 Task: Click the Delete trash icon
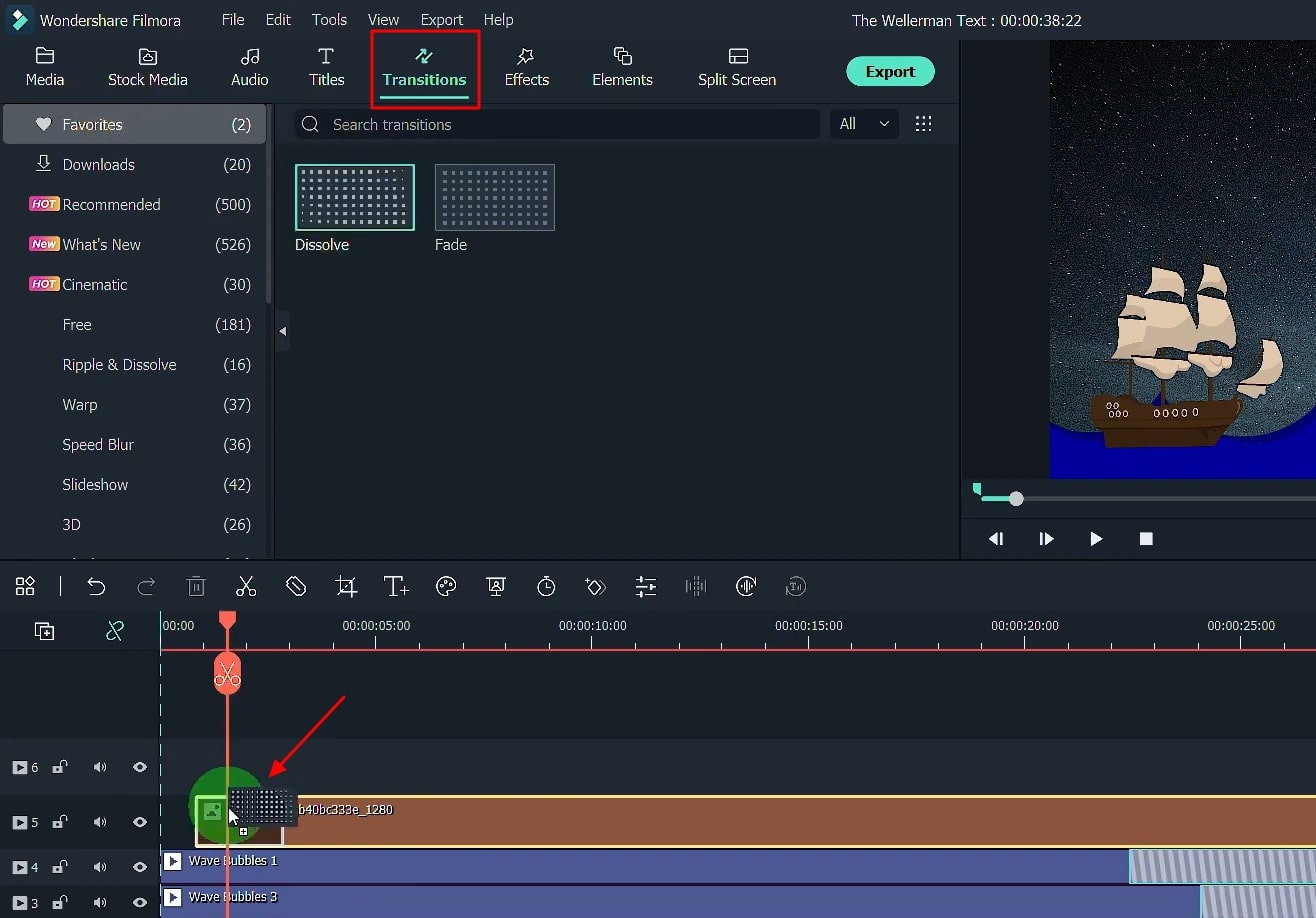pyautogui.click(x=196, y=586)
